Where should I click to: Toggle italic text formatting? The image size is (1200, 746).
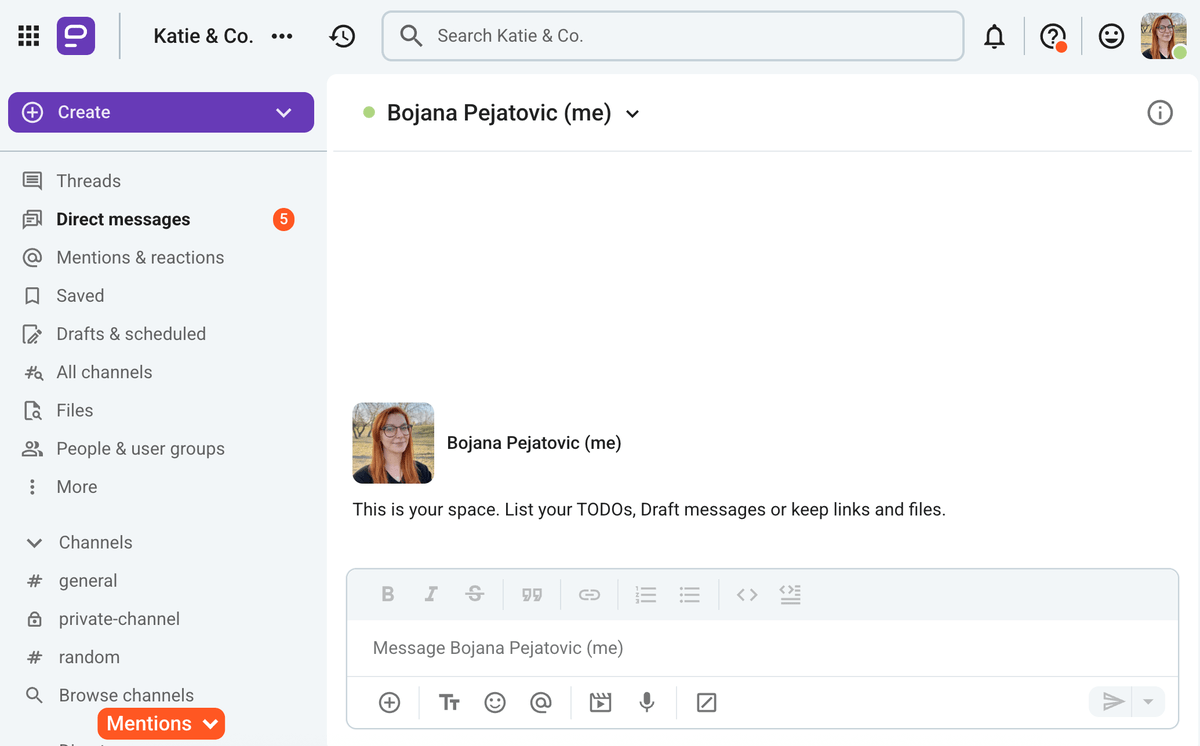(431, 595)
